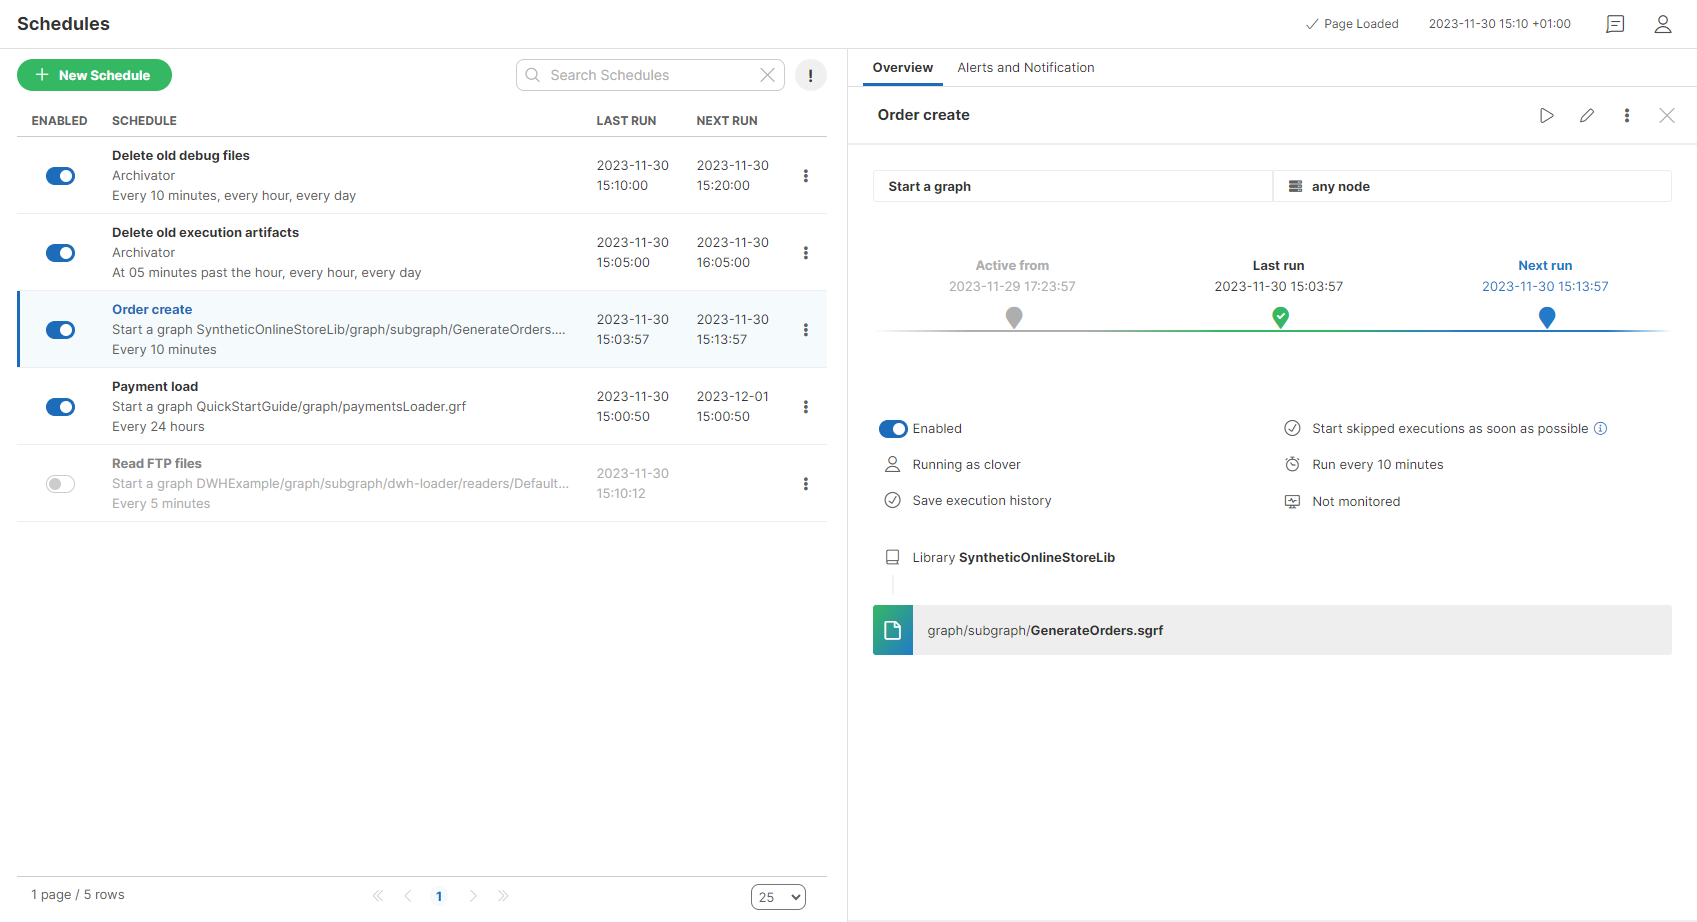Clear the Search Schedules field with X
Image resolution: width=1697 pixels, height=922 pixels.
(x=767, y=76)
